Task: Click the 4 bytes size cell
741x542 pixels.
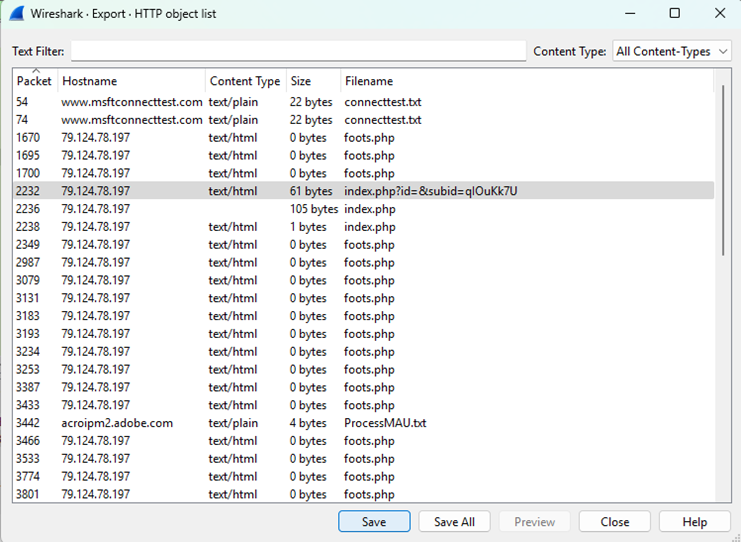Action: pos(308,423)
